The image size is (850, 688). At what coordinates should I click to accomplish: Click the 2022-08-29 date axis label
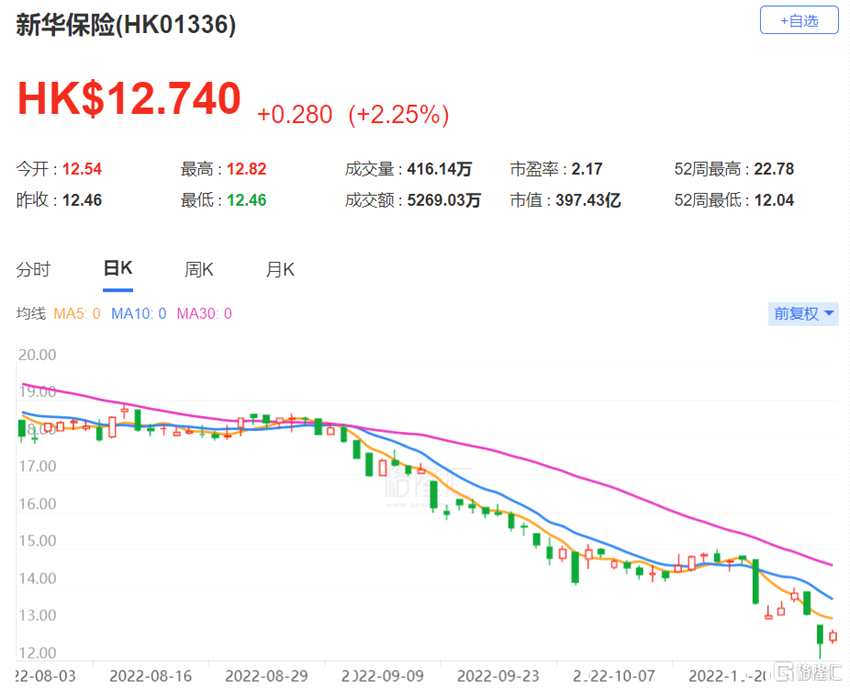tap(266, 676)
